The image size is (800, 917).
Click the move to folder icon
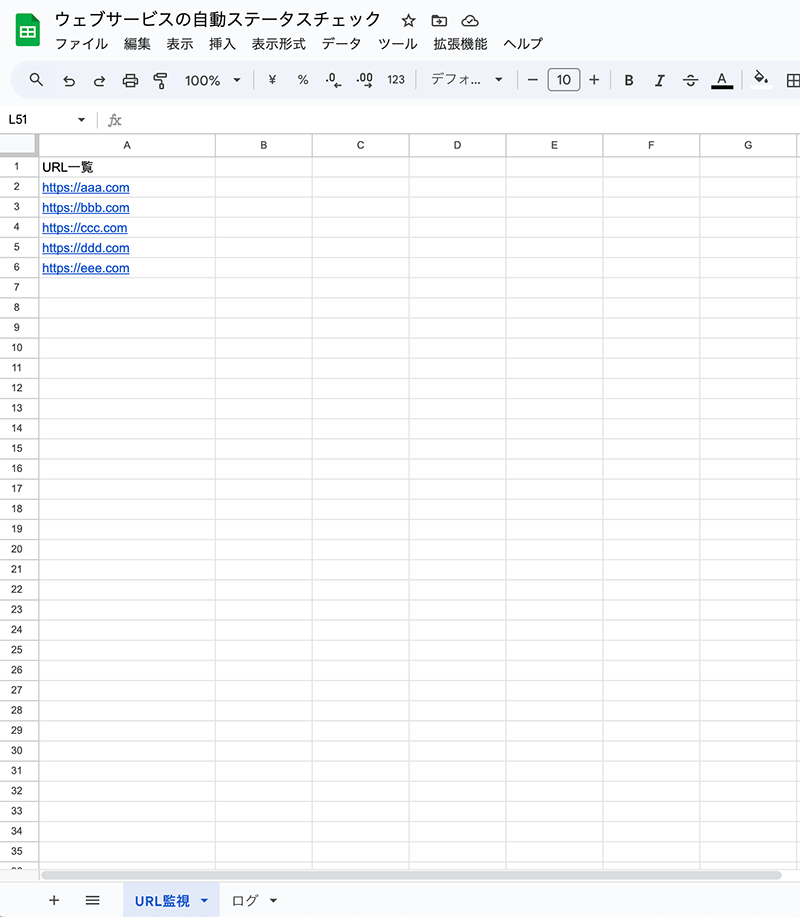[439, 20]
